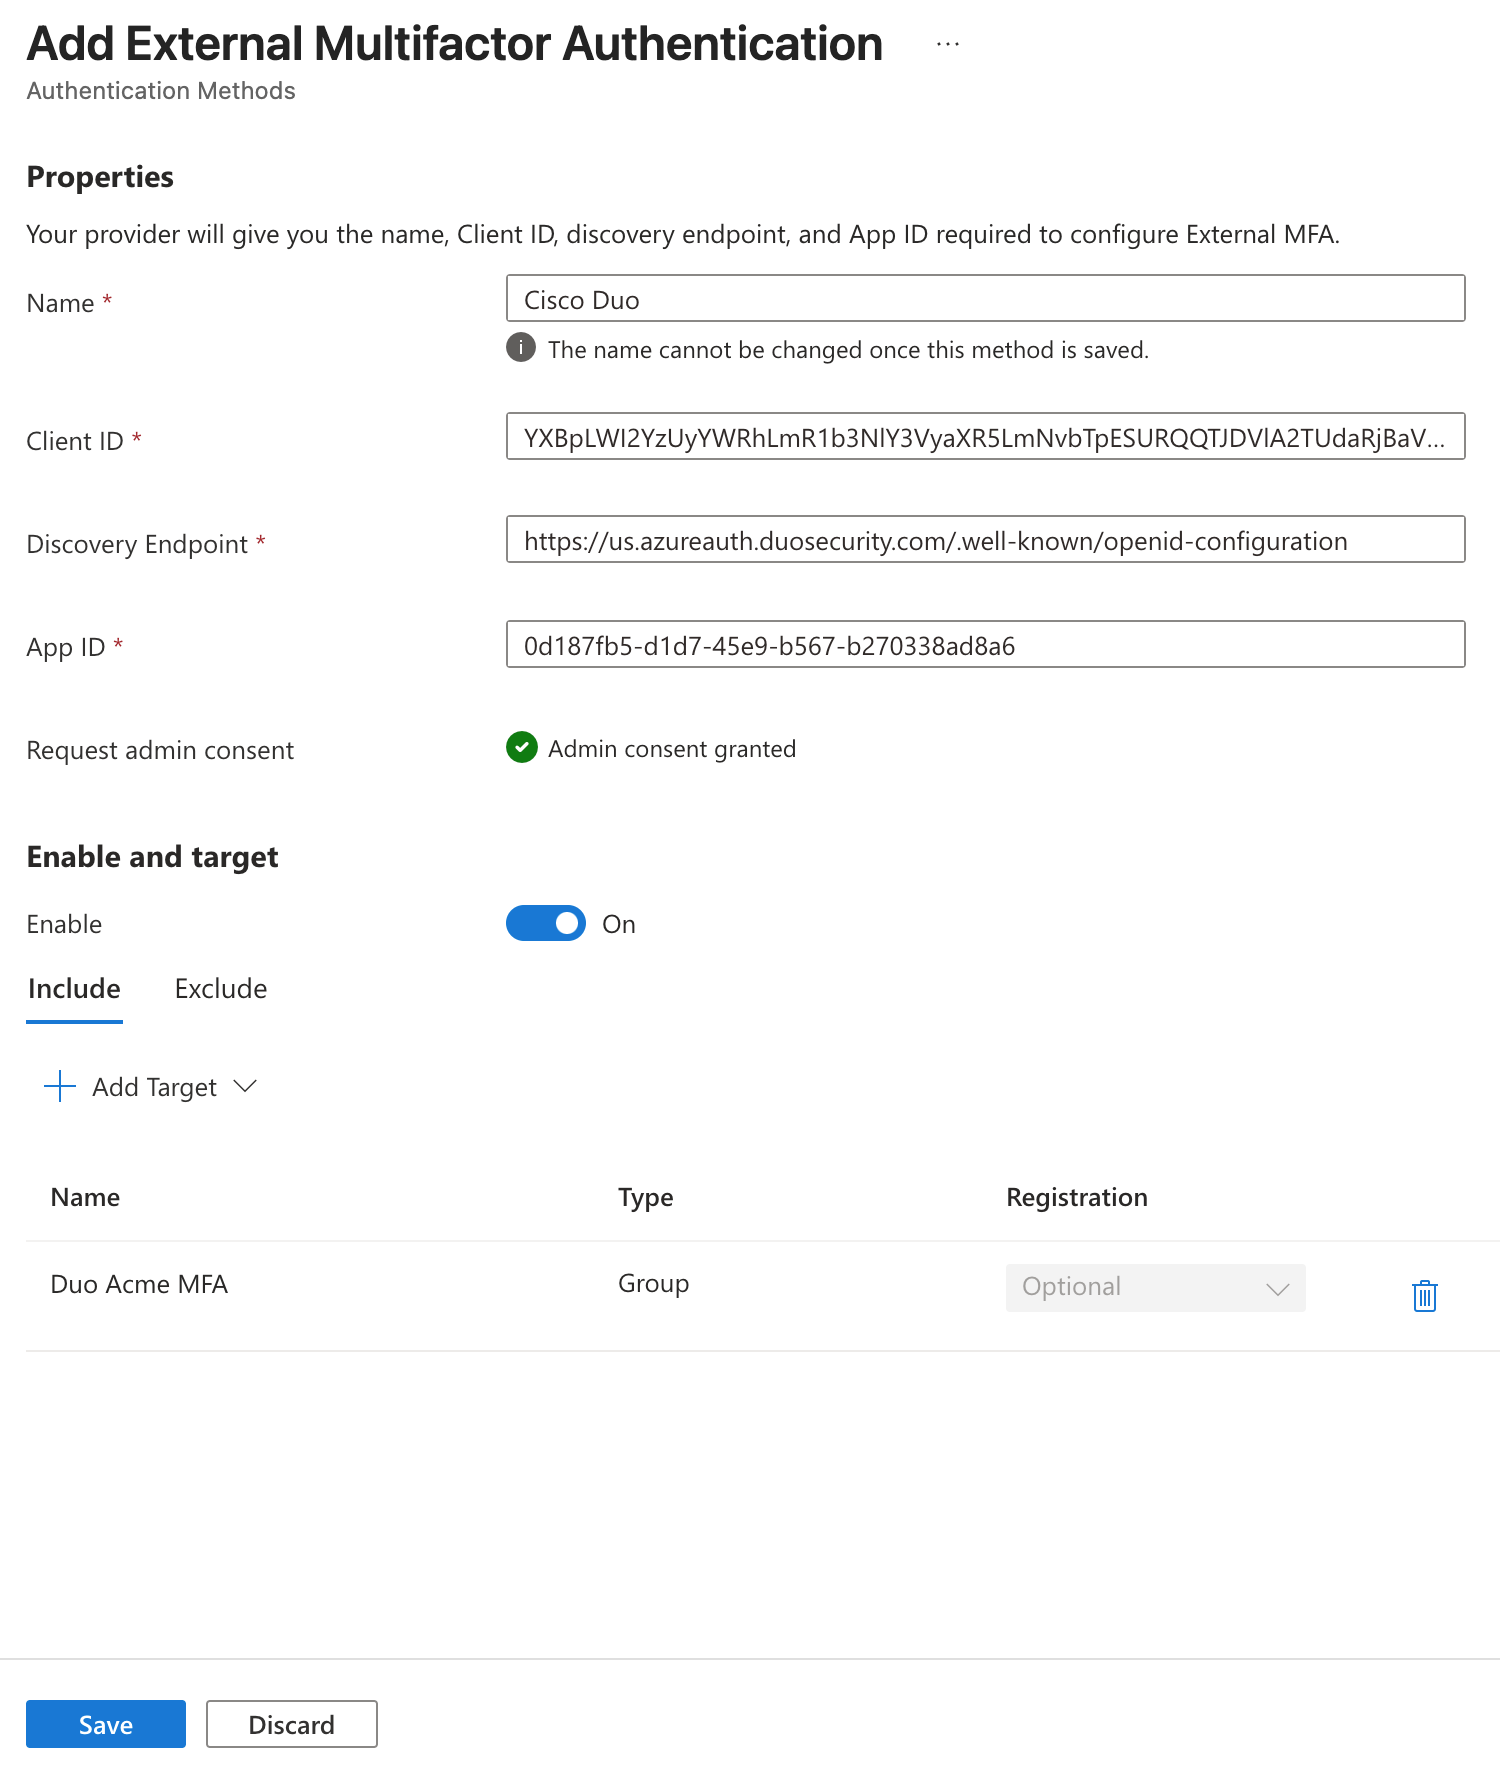This screenshot has height=1770, width=1500.
Task: Click the App ID input field
Action: (986, 644)
